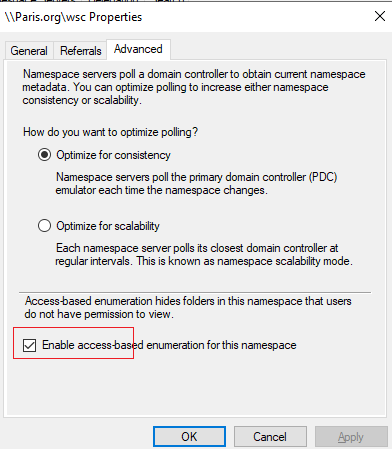Image resolution: width=392 pixels, height=449 pixels.
Task: Click the 'enumeration for this namespace' label text
Action: [x=221, y=345]
